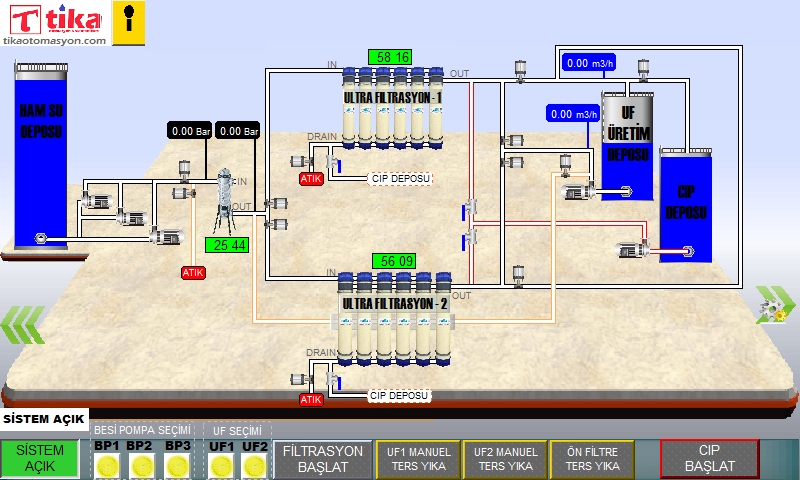Start filtration with FİLTRASYON BAŞLAT
The height and width of the screenshot is (480, 800).
tap(321, 459)
